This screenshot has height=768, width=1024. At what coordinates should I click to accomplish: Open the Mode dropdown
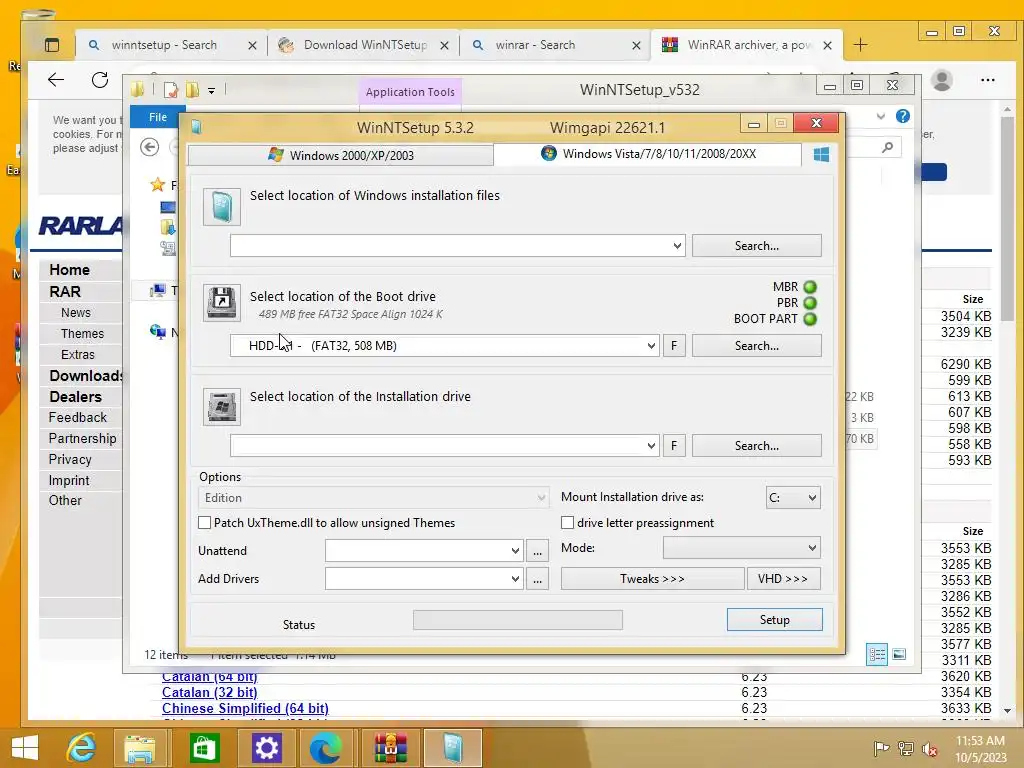[x=741, y=548]
